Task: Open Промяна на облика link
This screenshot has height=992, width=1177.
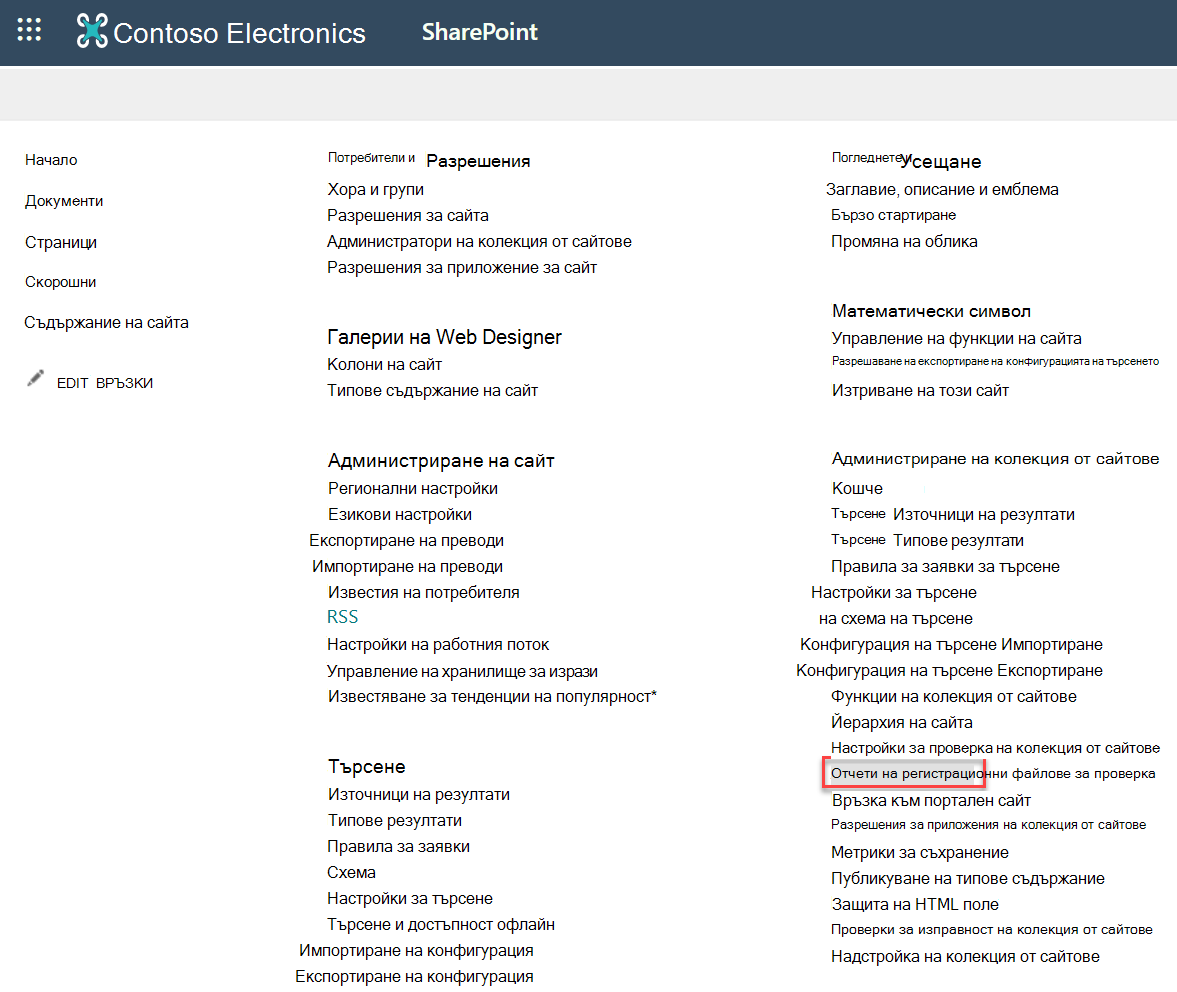Action: 904,242
